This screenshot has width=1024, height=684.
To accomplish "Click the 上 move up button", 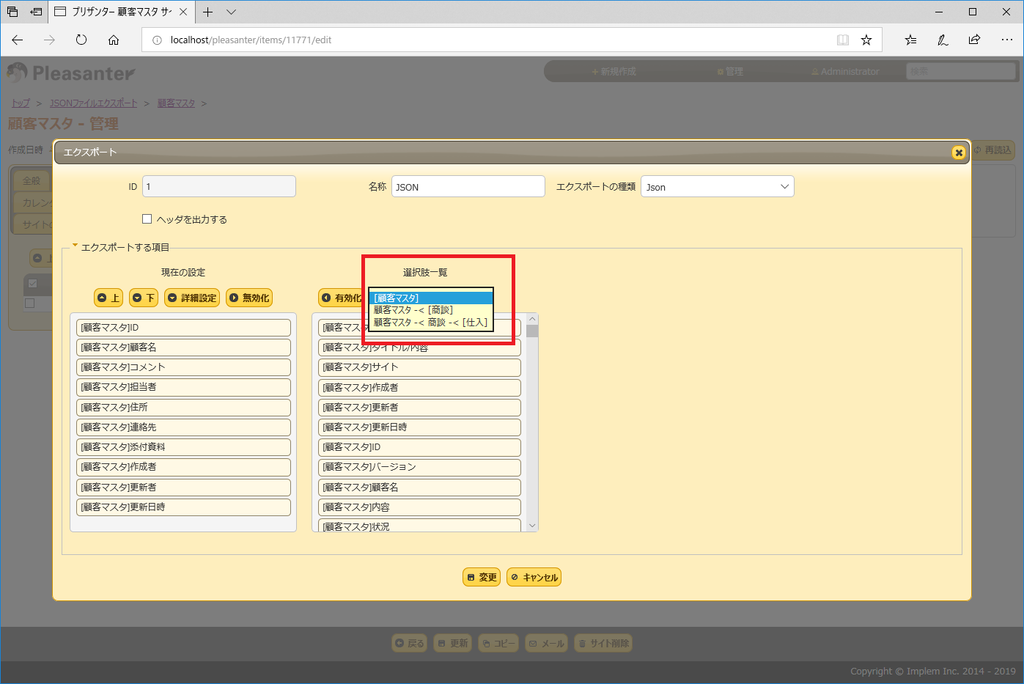I will pyautogui.click(x=108, y=298).
